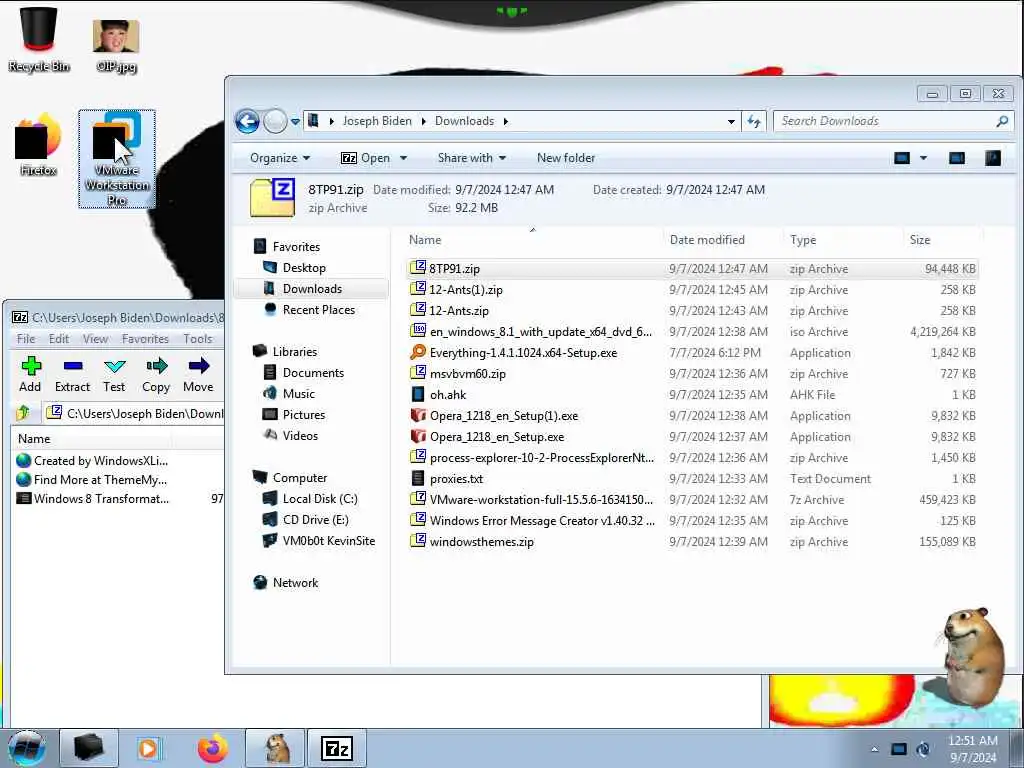
Task: Click the Copy button in 7-Zip
Action: tap(156, 374)
